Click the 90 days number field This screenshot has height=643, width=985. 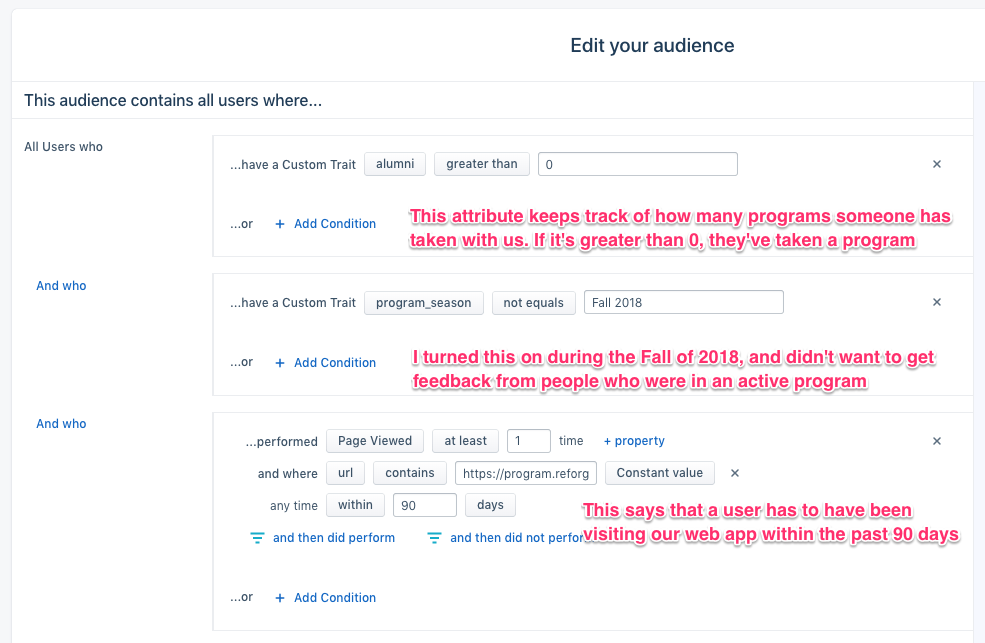(425, 505)
